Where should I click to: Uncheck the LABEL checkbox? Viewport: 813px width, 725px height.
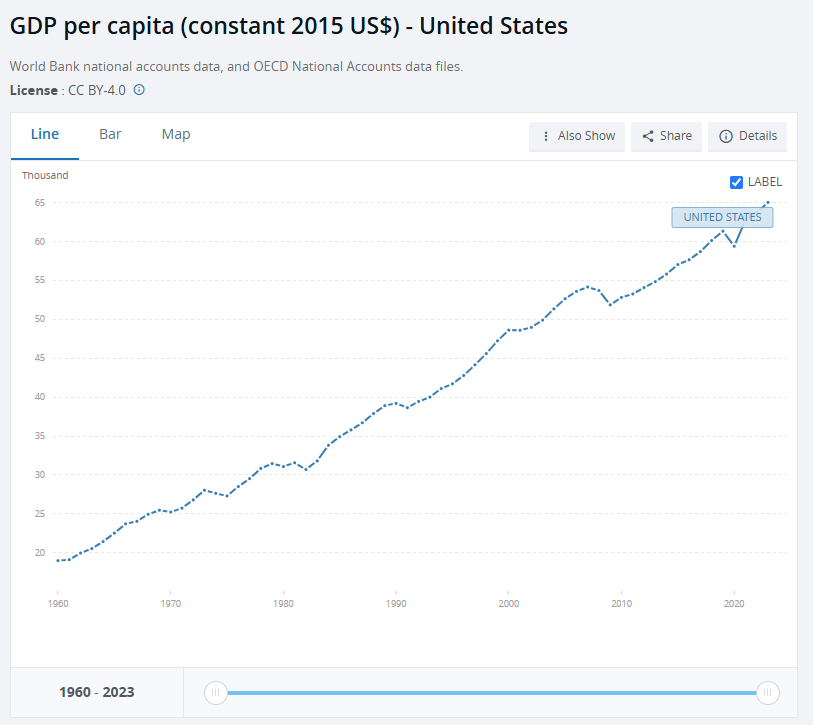pos(737,182)
